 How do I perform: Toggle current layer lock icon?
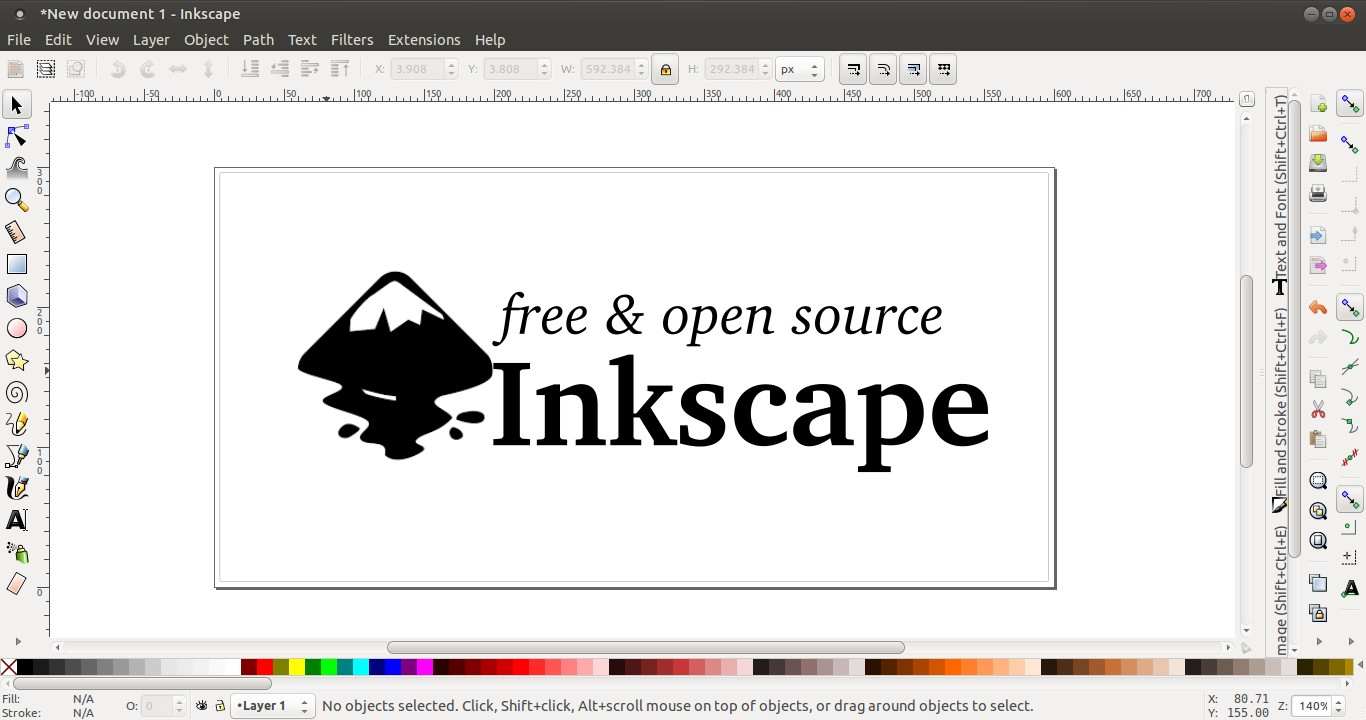coord(220,706)
